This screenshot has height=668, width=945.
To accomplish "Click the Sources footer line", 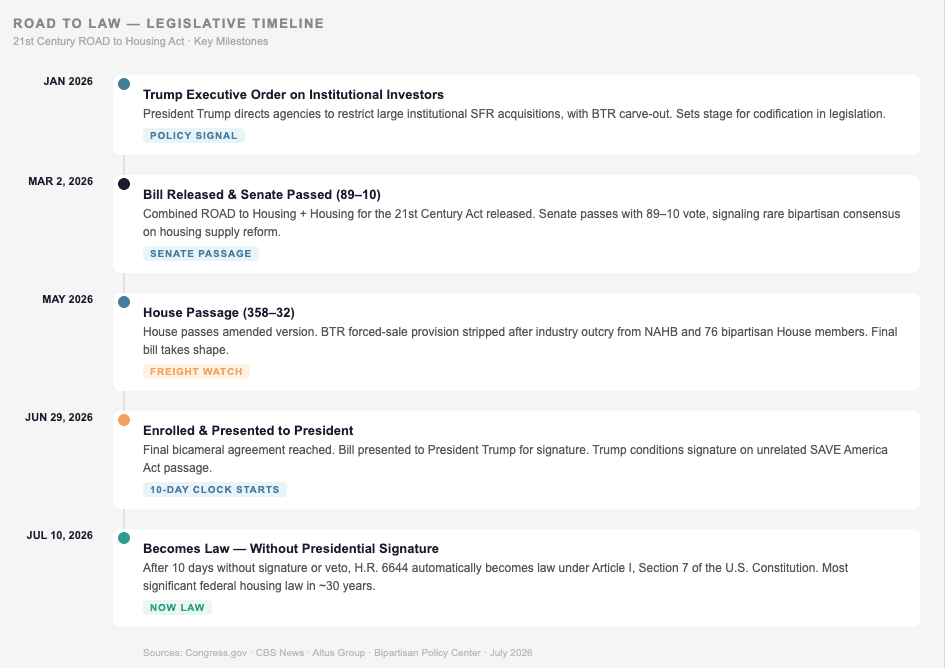I will pyautogui.click(x=338, y=653).
